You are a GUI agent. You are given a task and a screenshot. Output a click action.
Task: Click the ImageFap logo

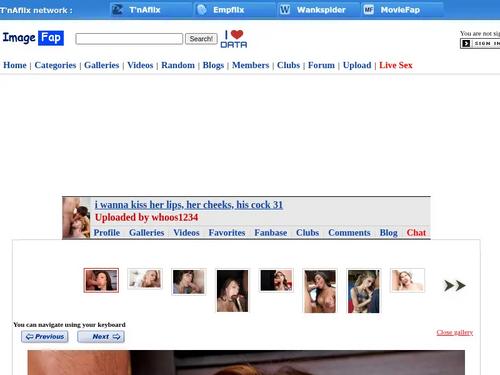pyautogui.click(x=33, y=38)
